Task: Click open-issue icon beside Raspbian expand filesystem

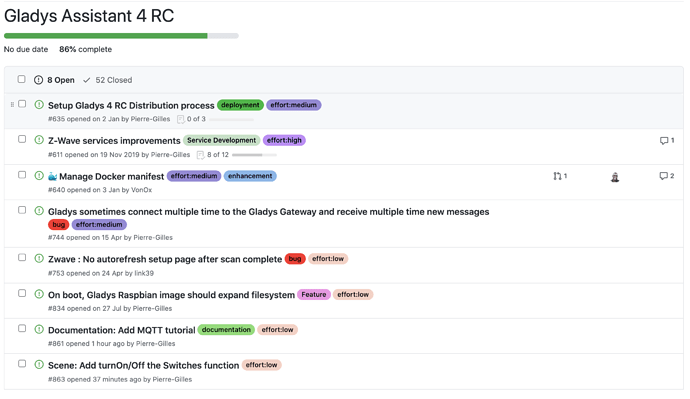Action: pos(39,294)
